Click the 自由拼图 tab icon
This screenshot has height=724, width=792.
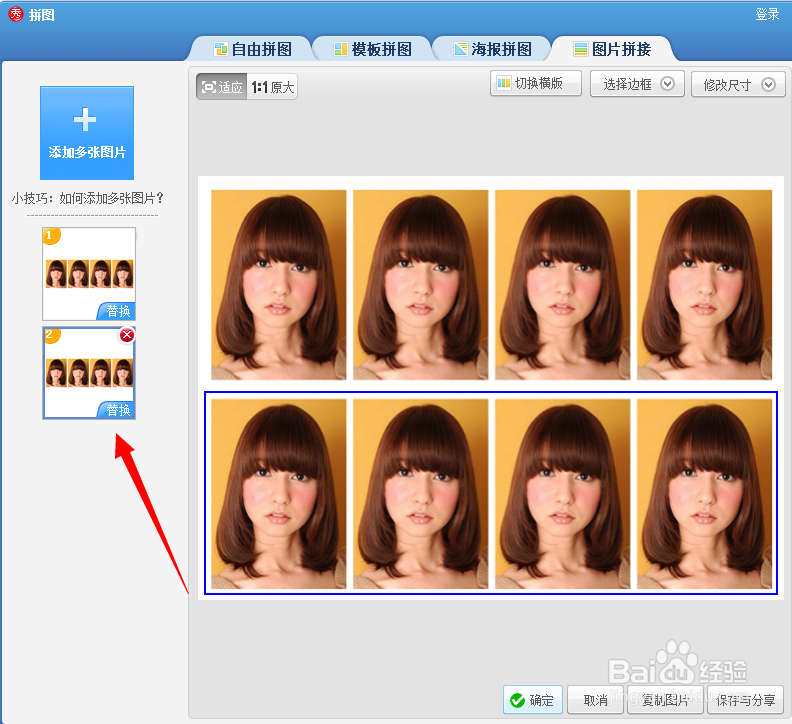click(221, 49)
